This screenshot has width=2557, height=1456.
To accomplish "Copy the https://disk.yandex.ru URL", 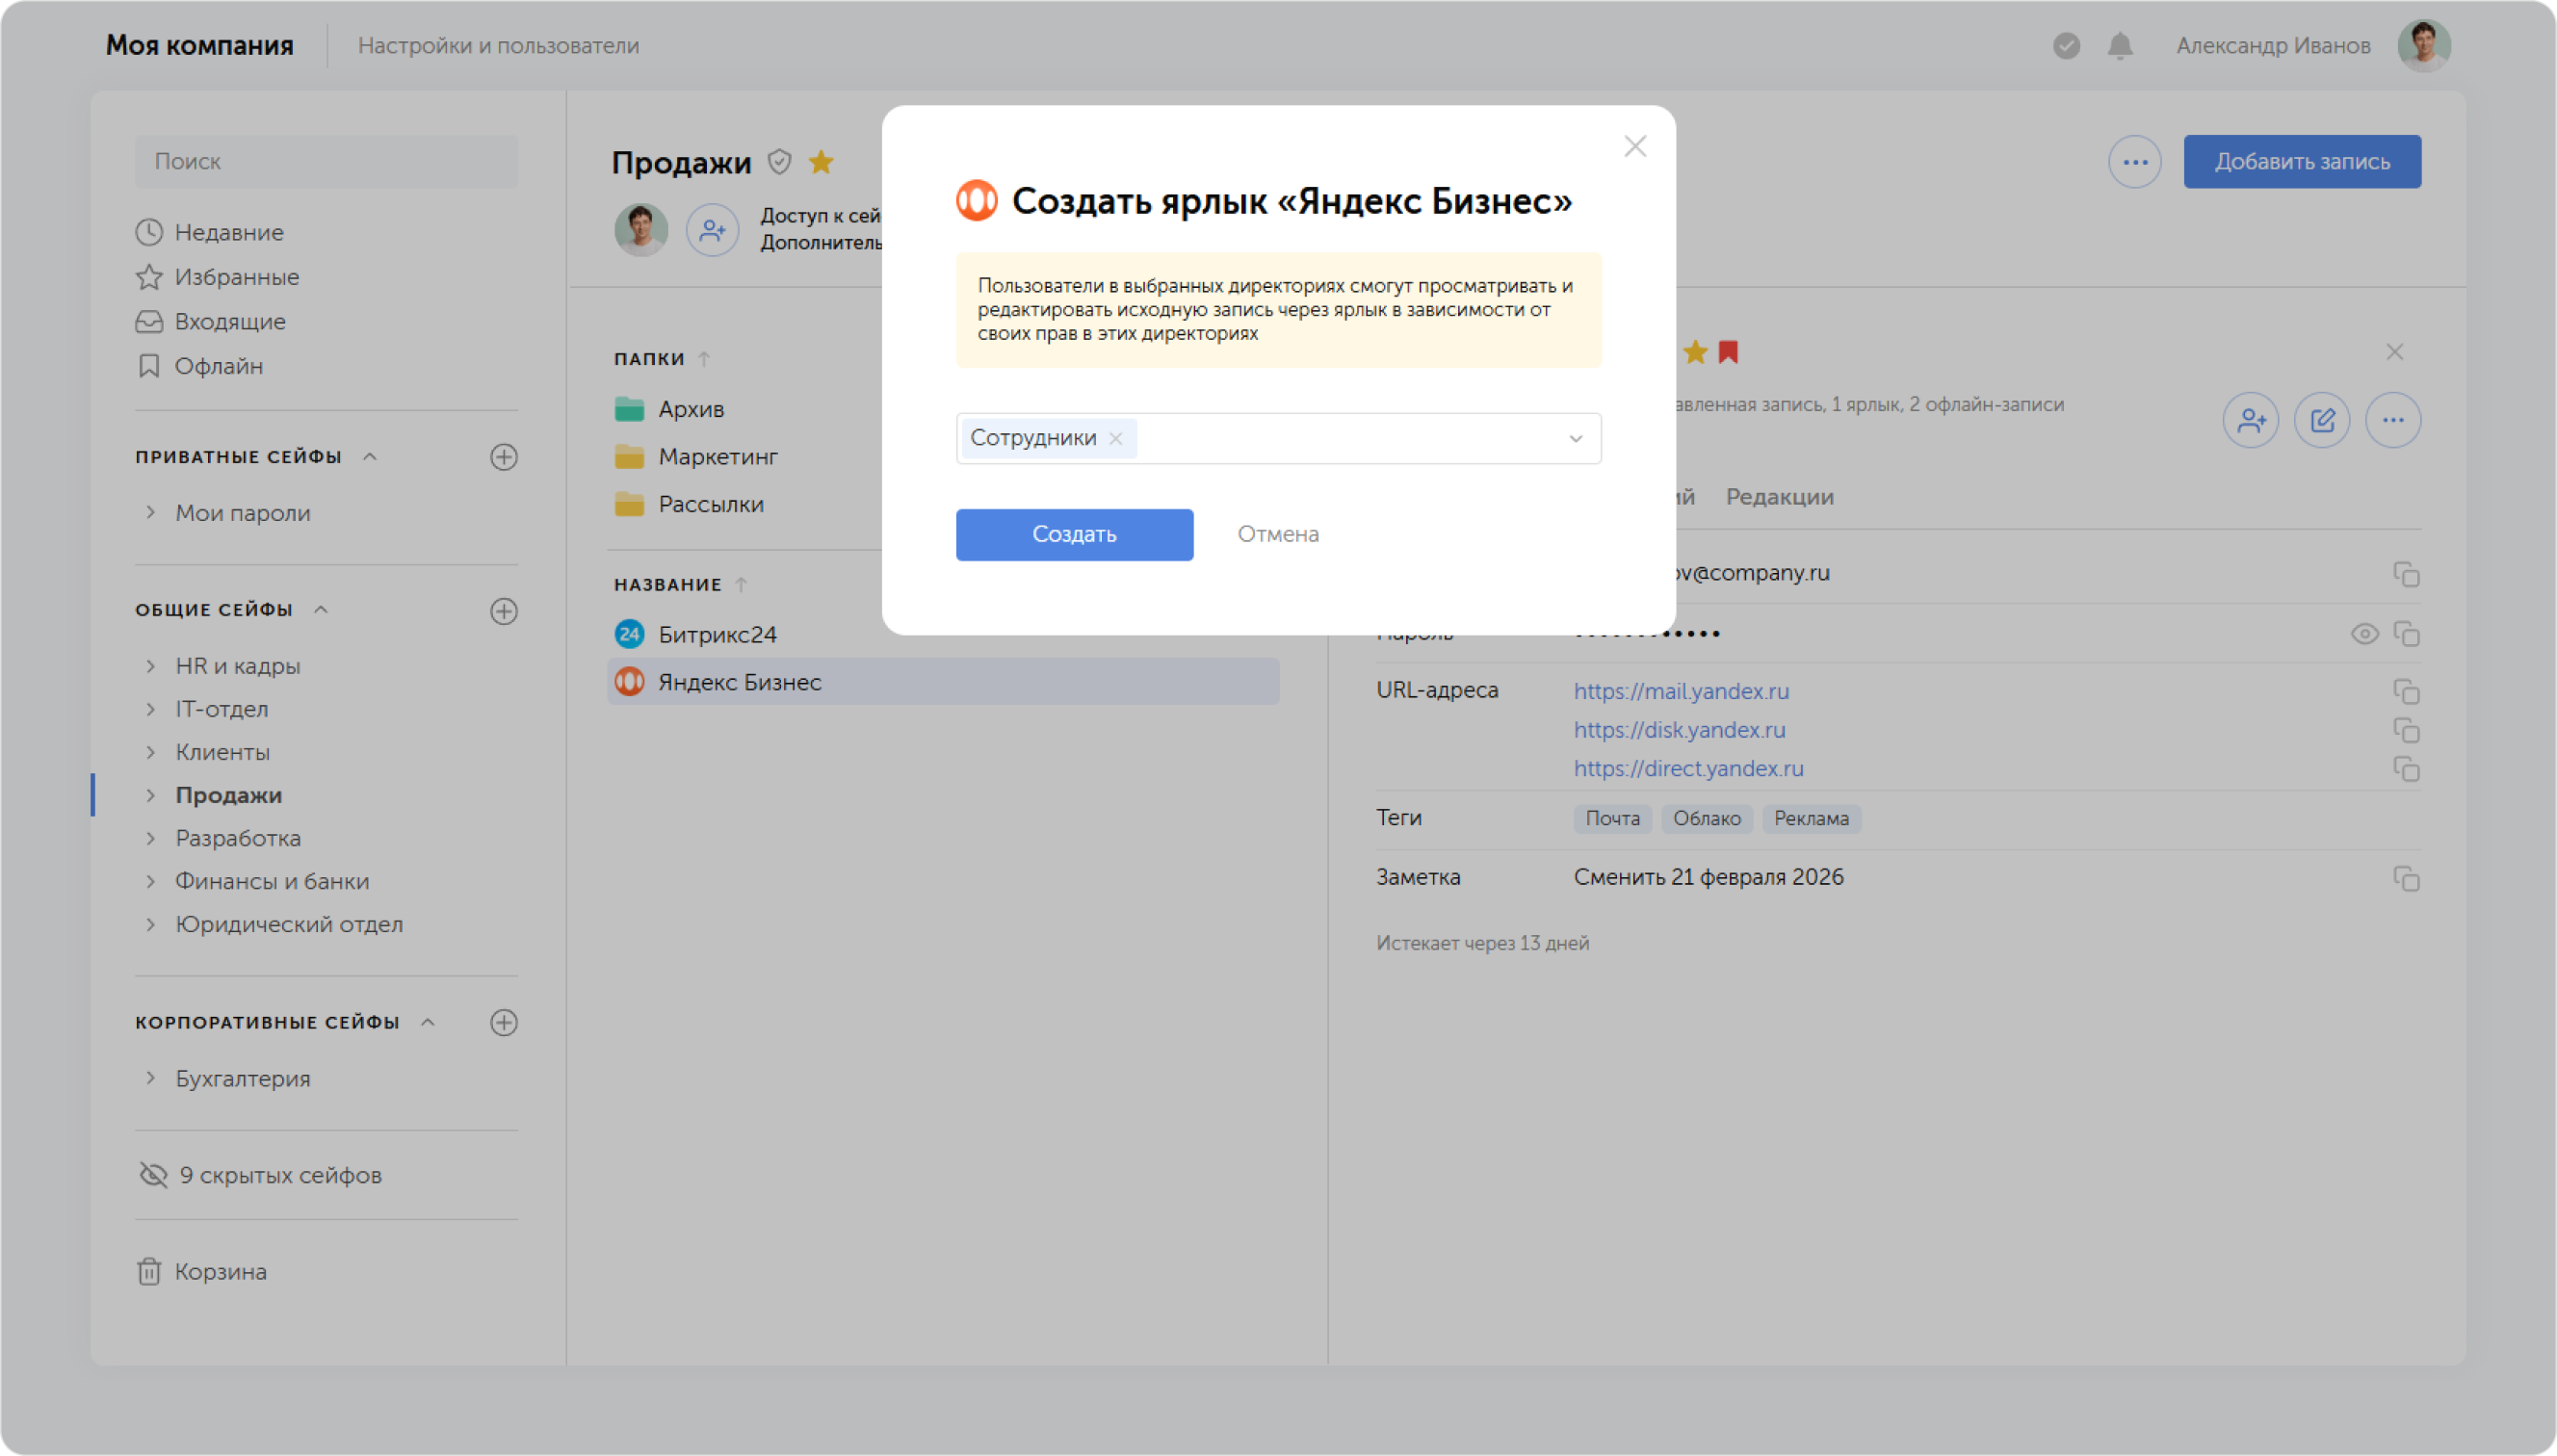I will (x=2405, y=730).
